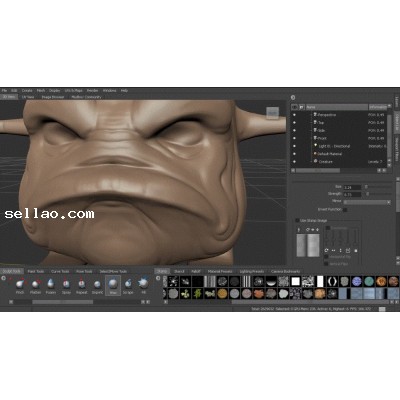Toggle visibility of the Top camera
This screenshot has width=400, height=400.
tap(294, 123)
